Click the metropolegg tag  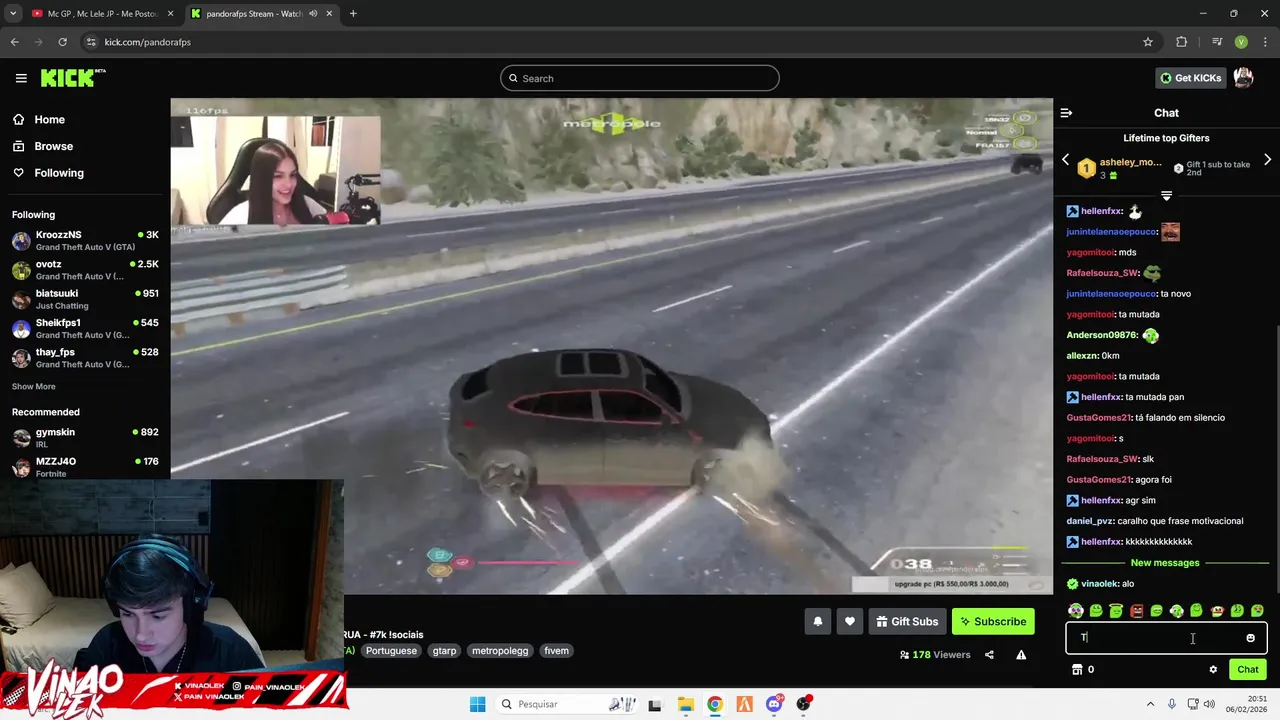[x=500, y=651]
